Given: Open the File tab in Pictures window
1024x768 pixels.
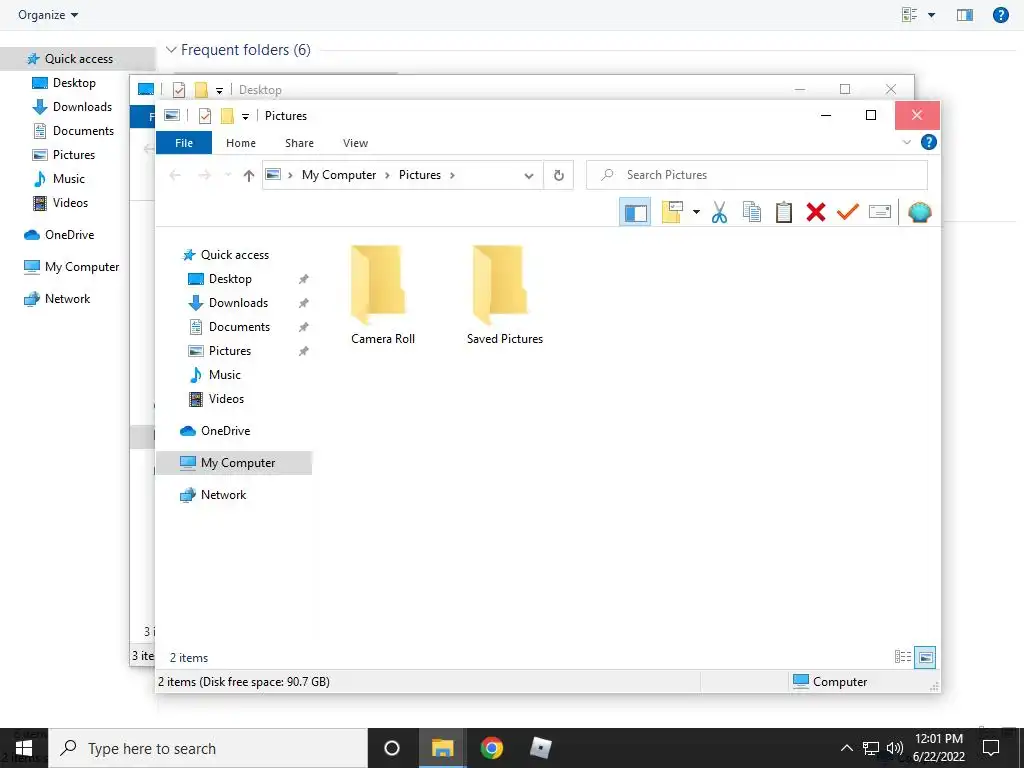Looking at the screenshot, I should [184, 143].
